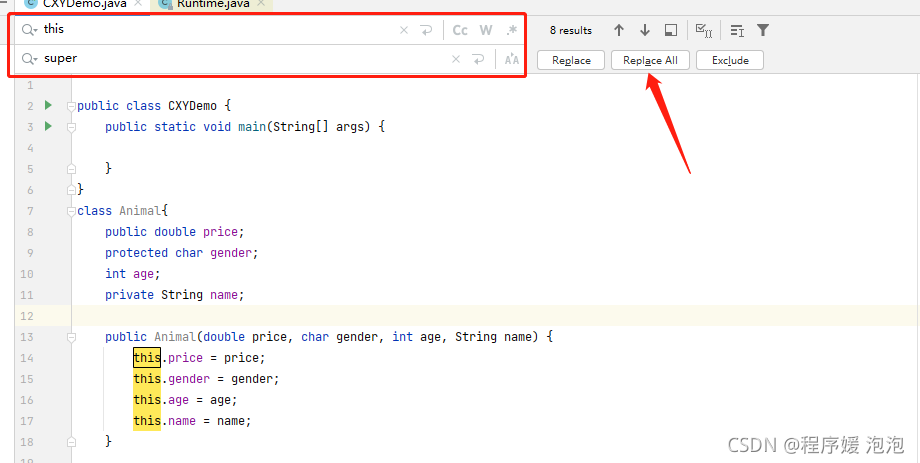Switch to the CXYDemo.java tab
The width and height of the screenshot is (920, 463).
coord(83,4)
